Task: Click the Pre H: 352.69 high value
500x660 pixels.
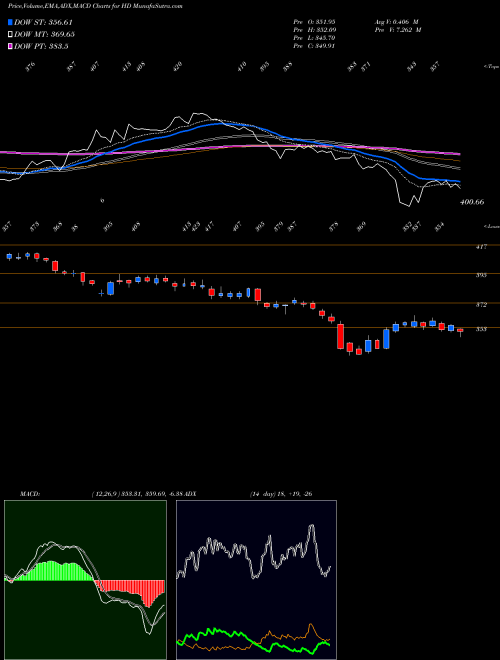Action: 314,29
